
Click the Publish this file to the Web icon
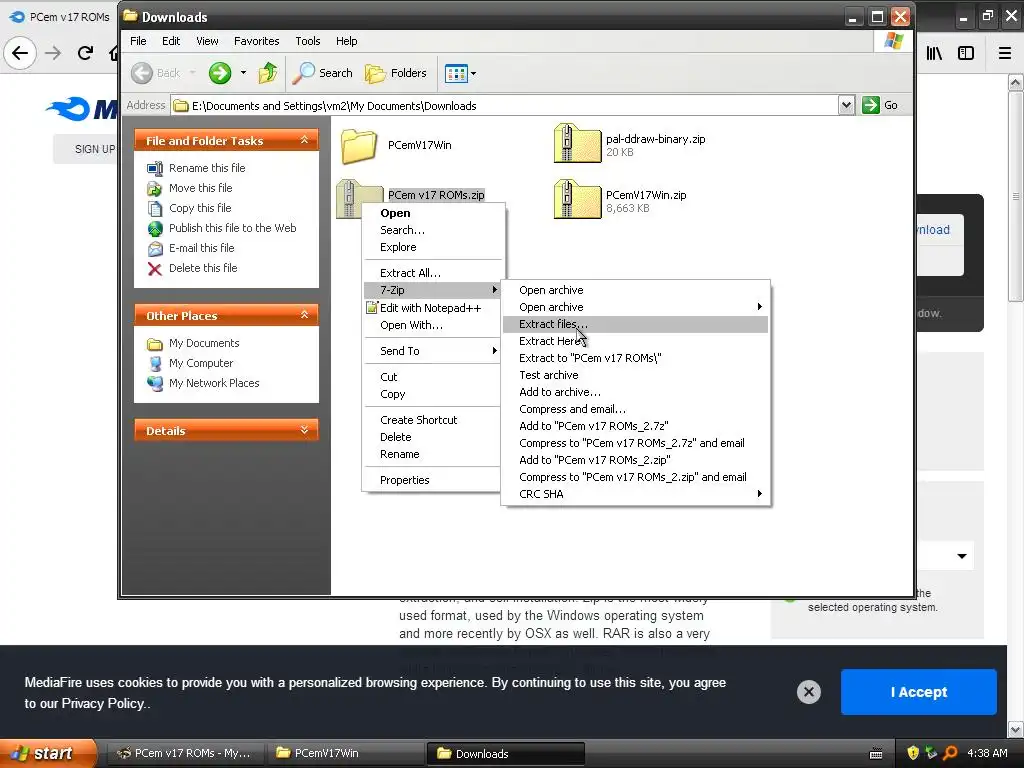(x=155, y=229)
